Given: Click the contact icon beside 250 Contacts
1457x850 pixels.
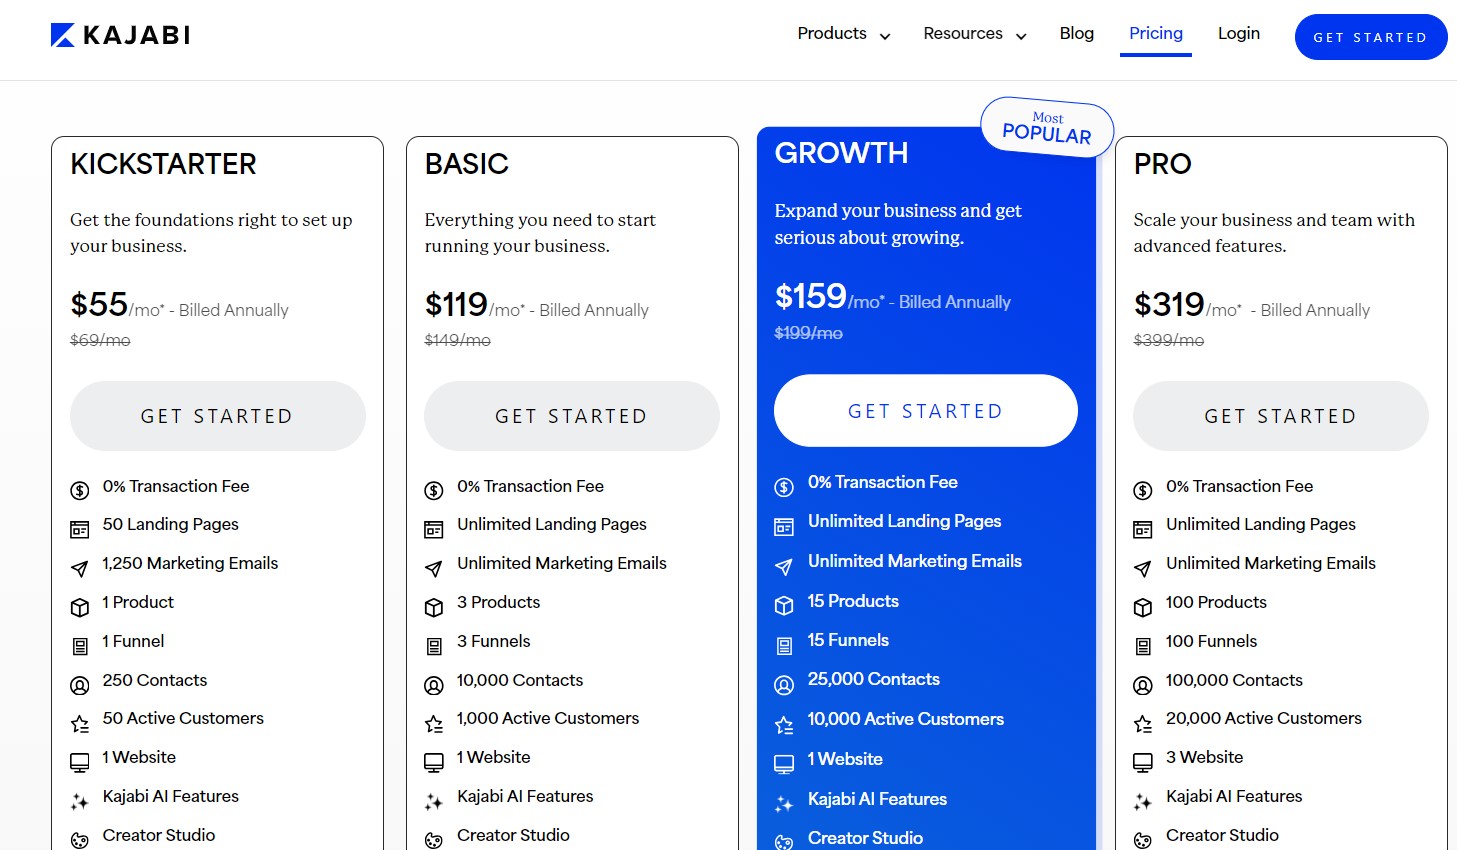Looking at the screenshot, I should 80,685.
